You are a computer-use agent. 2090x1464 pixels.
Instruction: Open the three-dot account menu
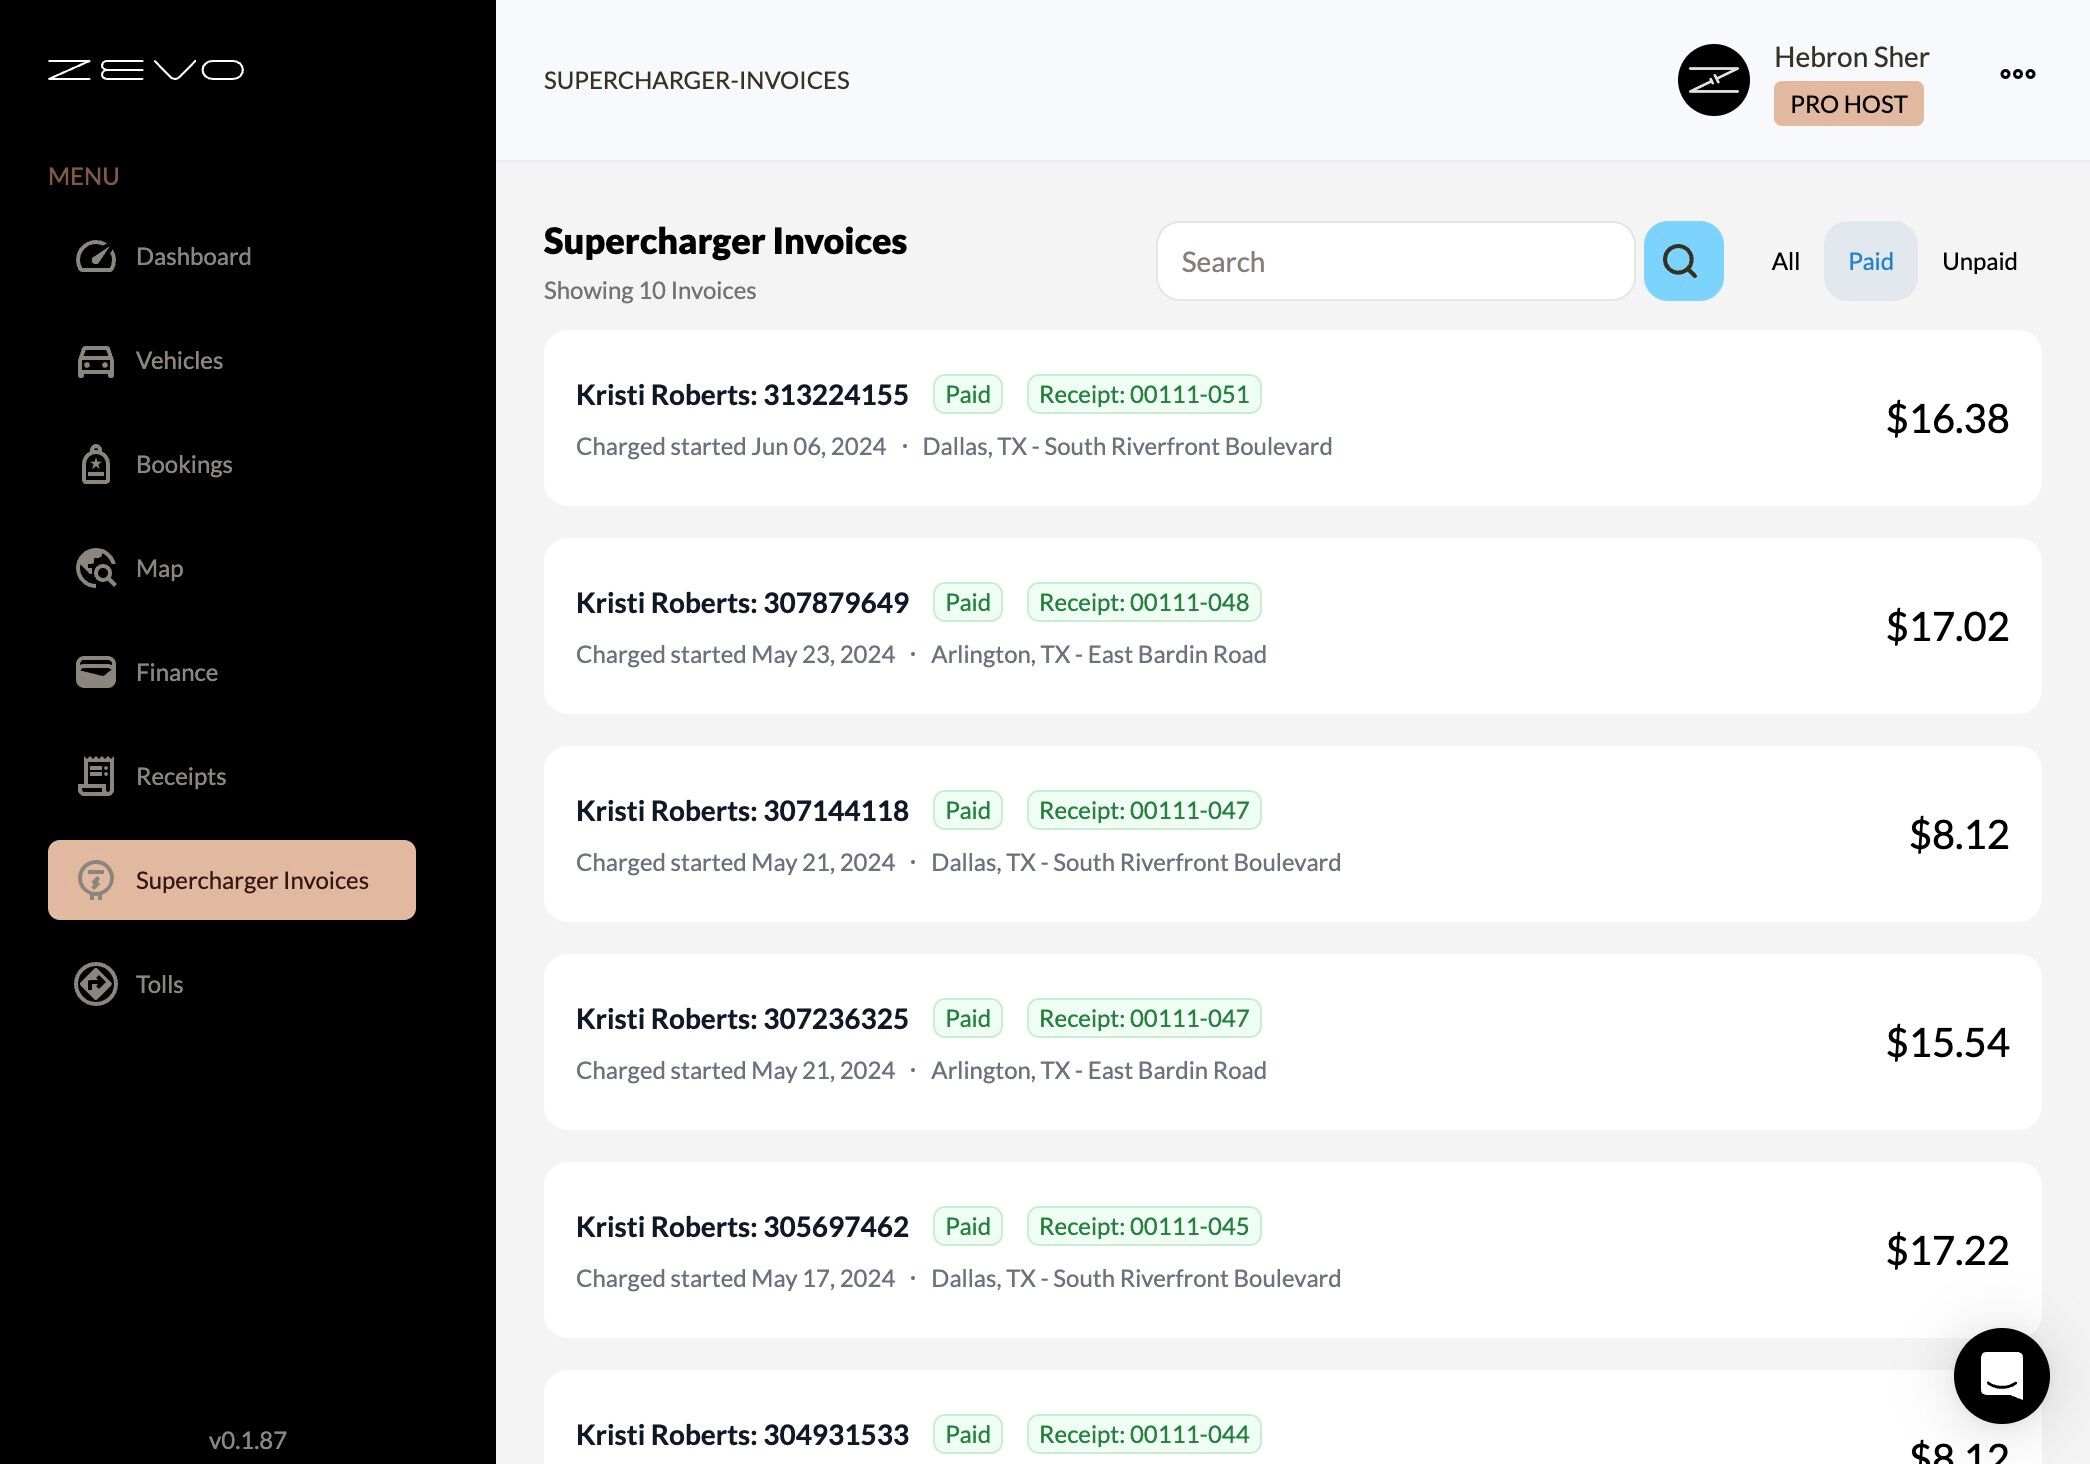[x=2017, y=74]
